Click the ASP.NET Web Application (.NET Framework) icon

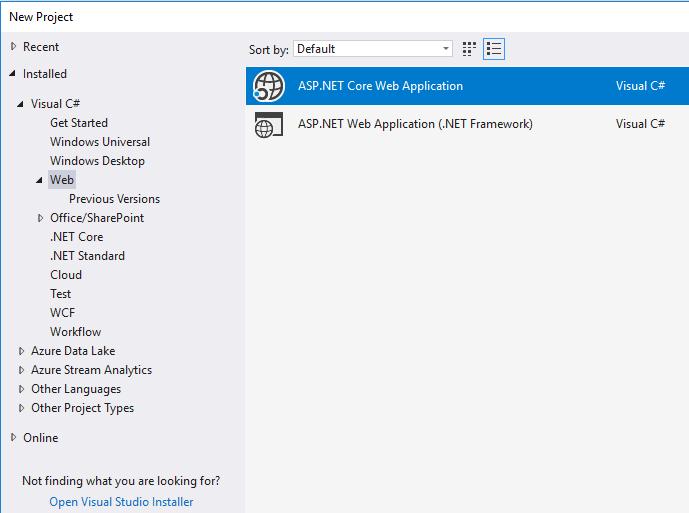268,124
